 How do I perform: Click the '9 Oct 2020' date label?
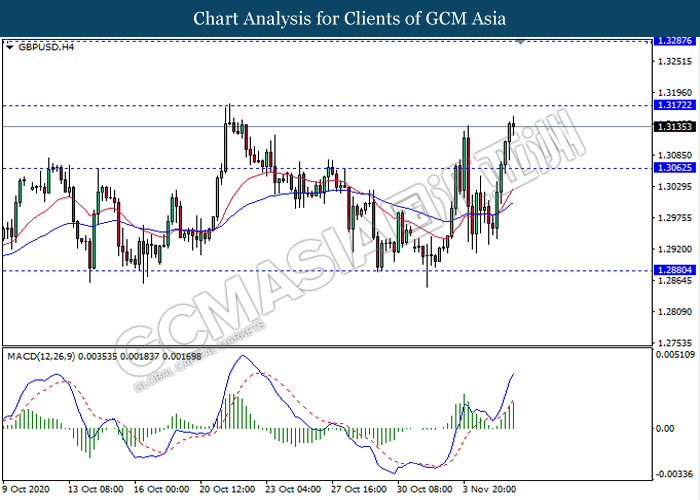26,489
